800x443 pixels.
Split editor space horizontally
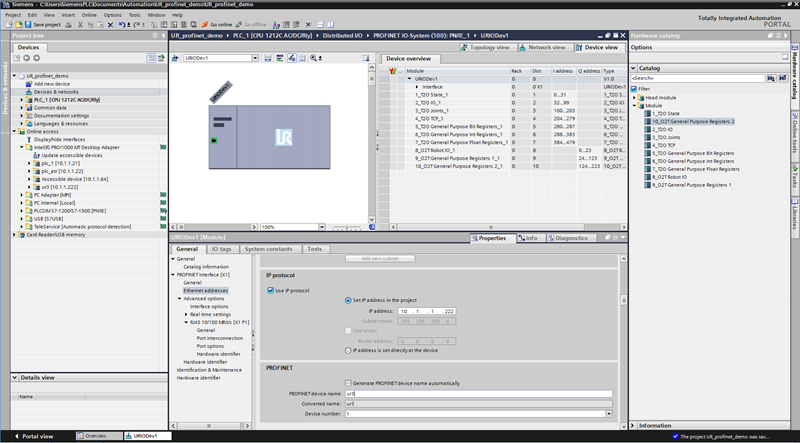(320, 24)
